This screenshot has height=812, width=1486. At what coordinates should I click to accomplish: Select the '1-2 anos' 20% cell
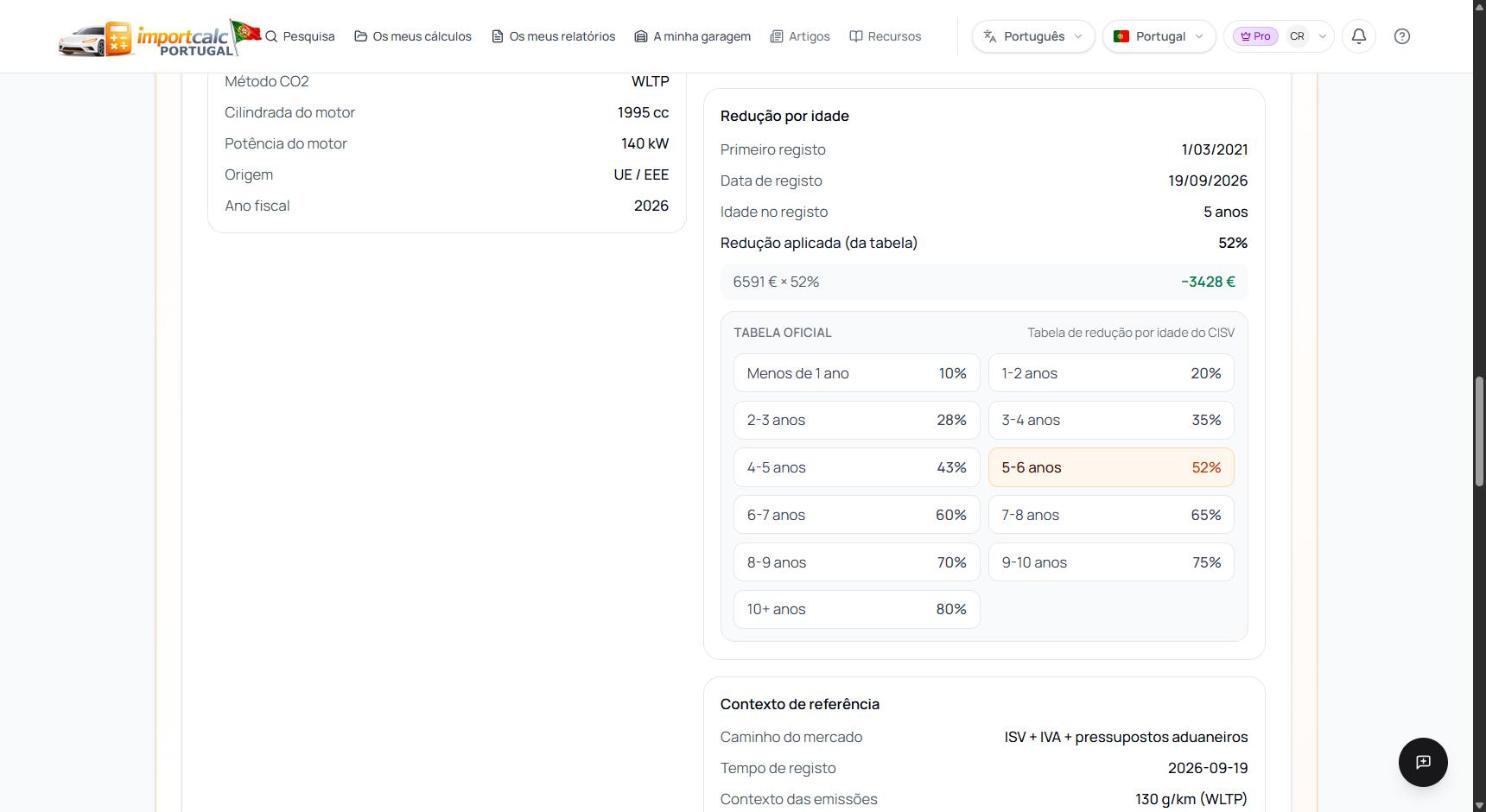click(x=1111, y=373)
